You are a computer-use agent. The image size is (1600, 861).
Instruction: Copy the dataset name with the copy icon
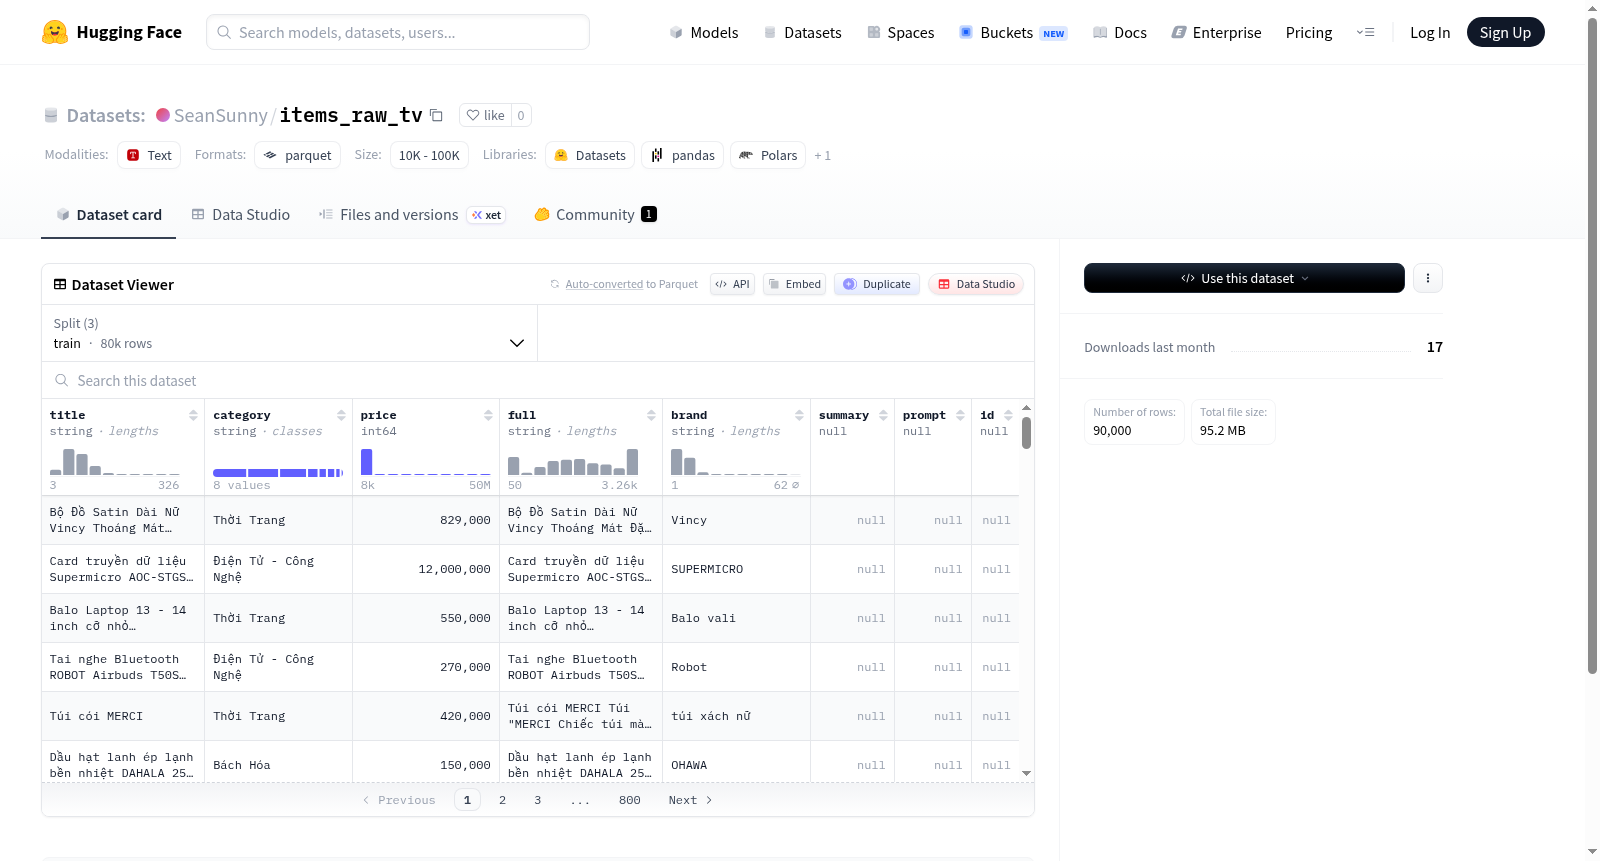[x=437, y=115]
